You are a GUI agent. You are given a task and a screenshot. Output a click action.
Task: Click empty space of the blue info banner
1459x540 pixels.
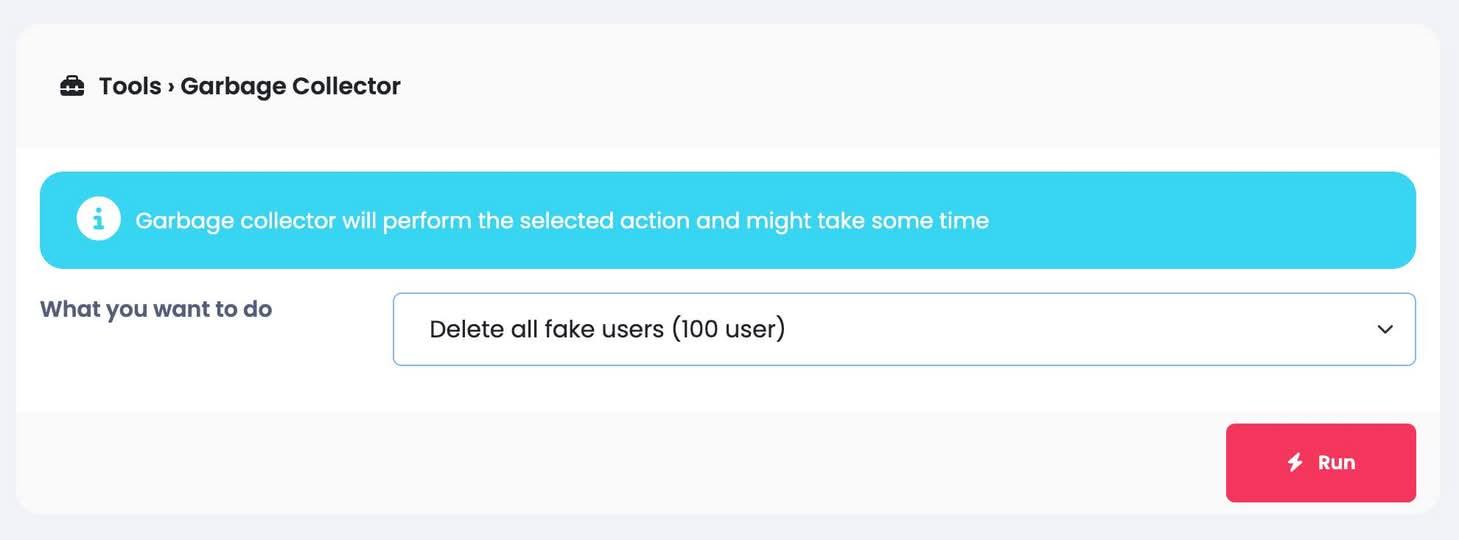coord(1200,220)
